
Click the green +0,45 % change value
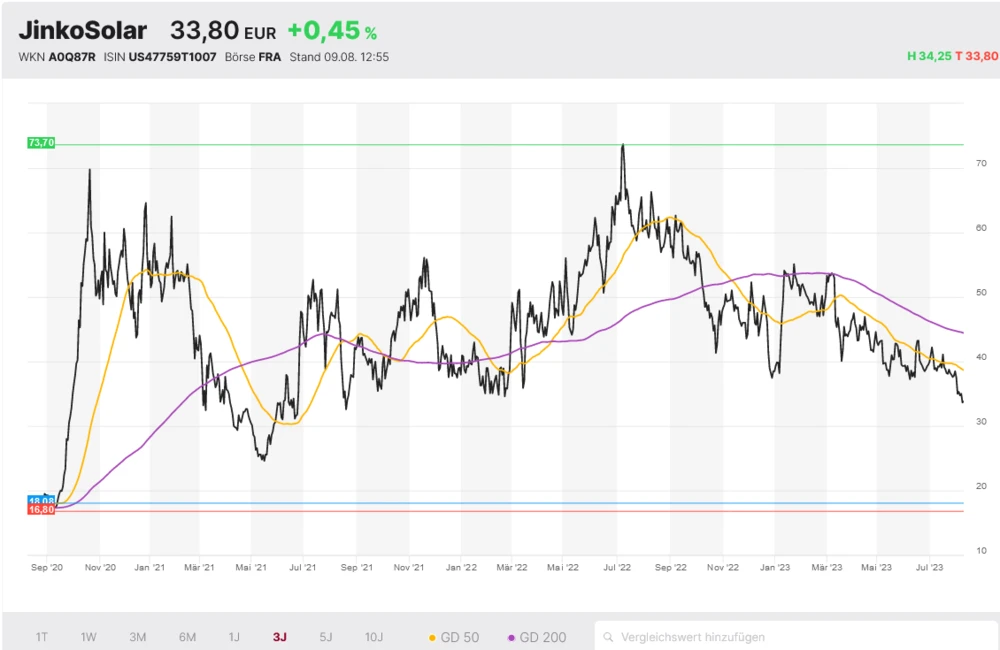332,31
